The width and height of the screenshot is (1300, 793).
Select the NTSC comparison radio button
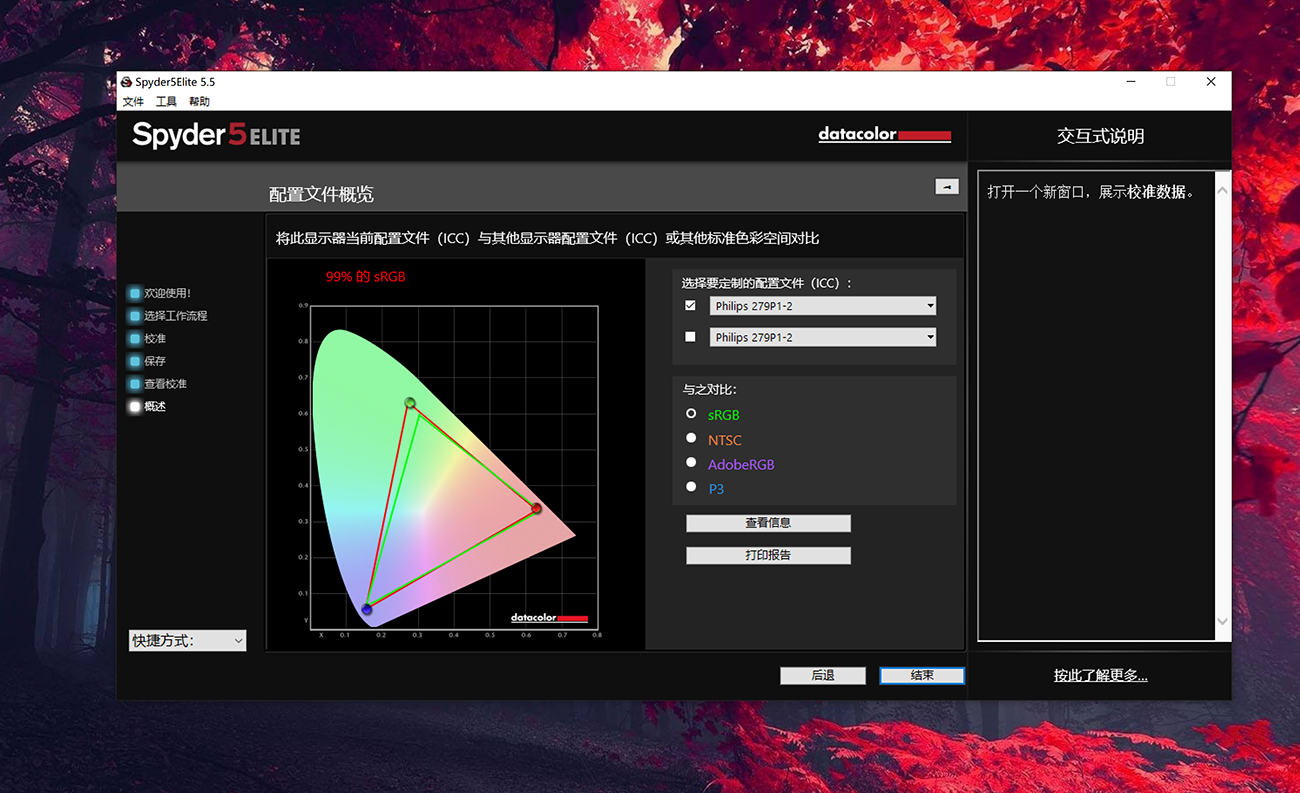point(691,438)
